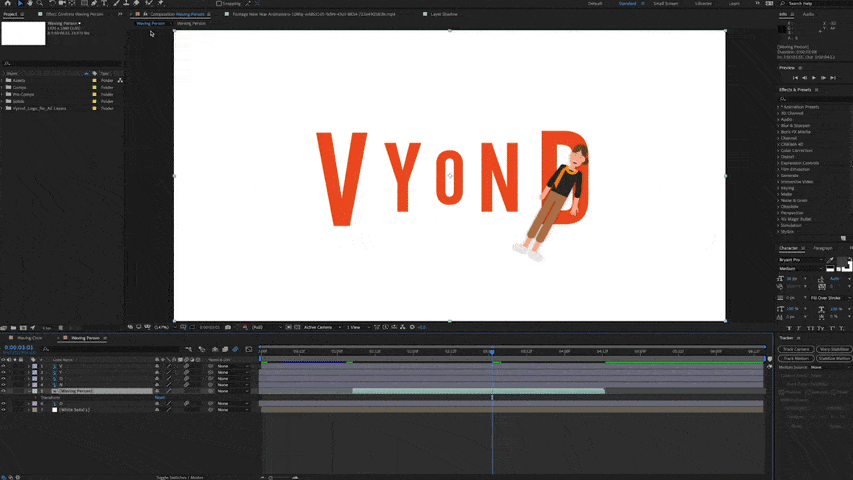Switch to the Audio panel tab
This screenshot has width=853, height=480.
click(808, 14)
